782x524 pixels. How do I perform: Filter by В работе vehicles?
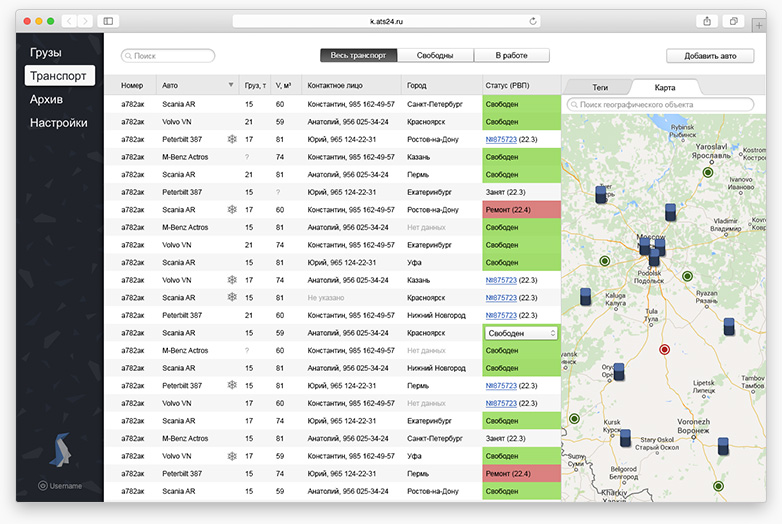coord(512,55)
